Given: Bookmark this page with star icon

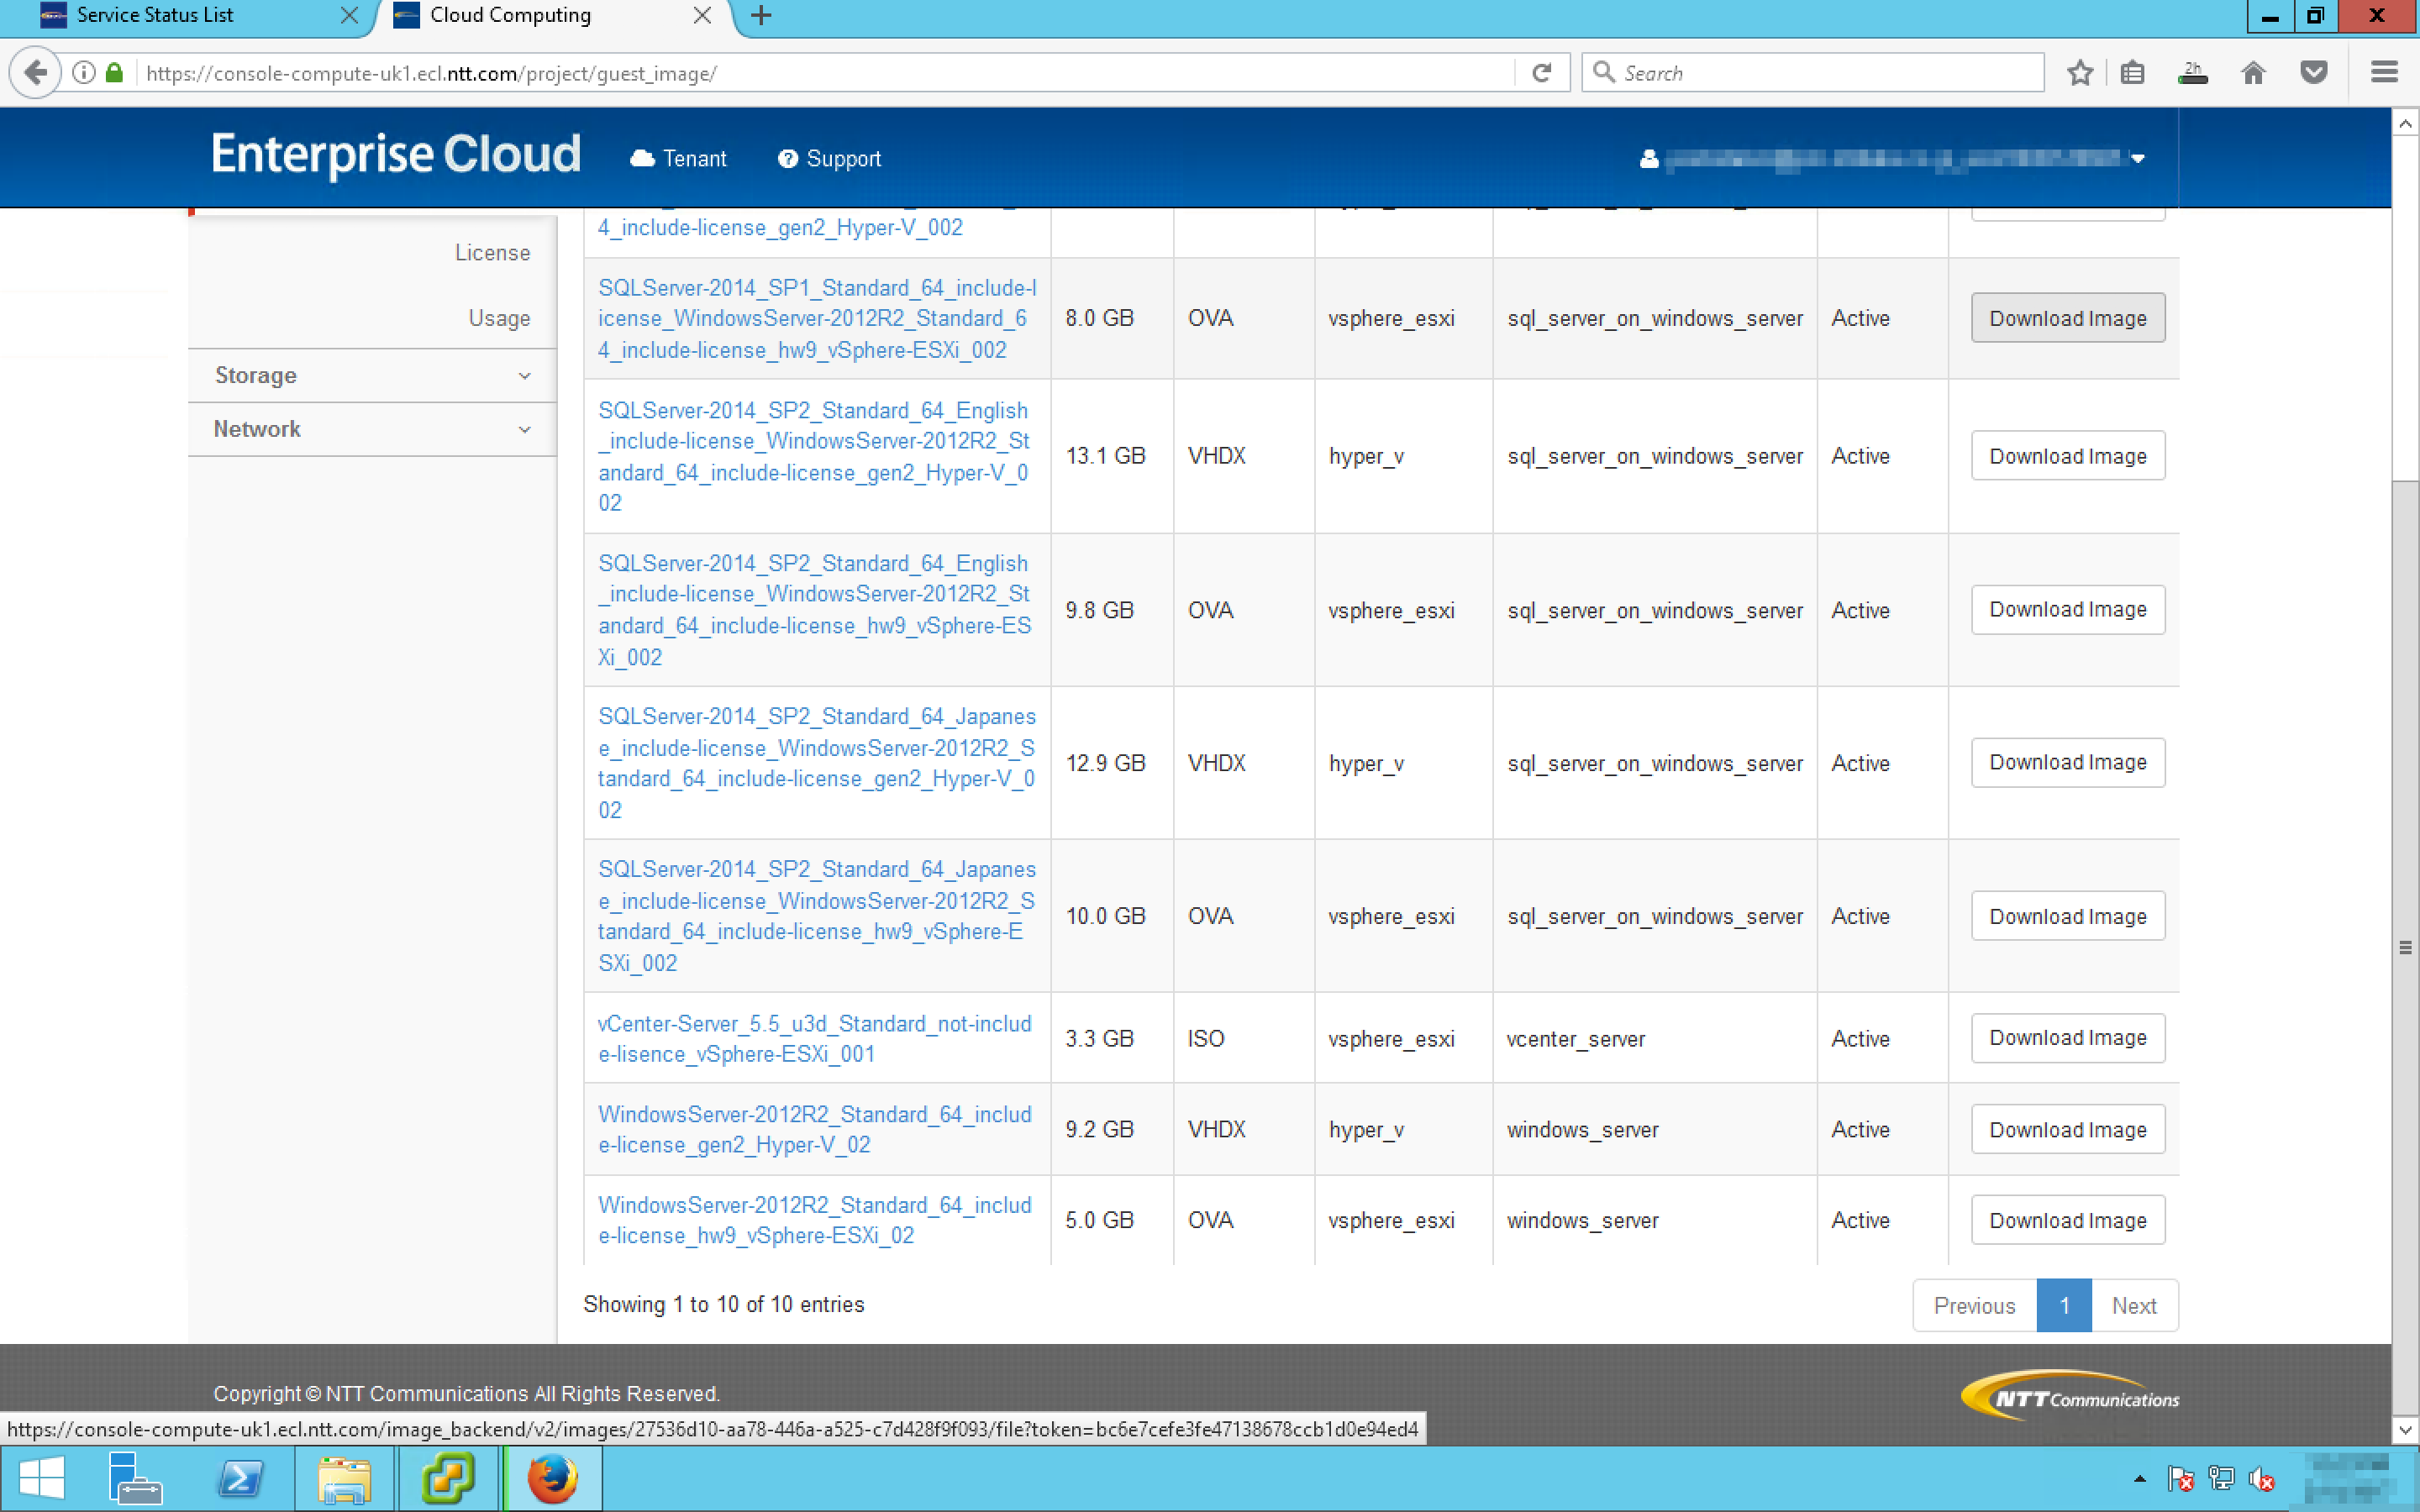Looking at the screenshot, I should click(2080, 73).
